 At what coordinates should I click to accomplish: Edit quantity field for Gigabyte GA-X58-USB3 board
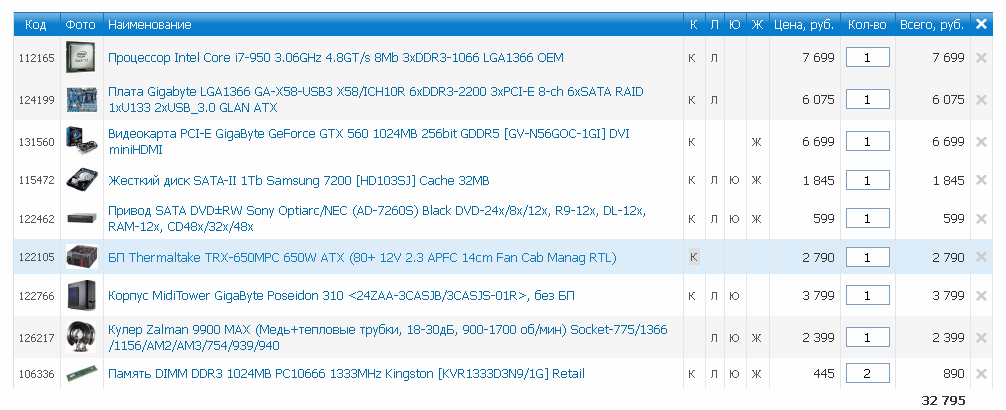coord(867,99)
